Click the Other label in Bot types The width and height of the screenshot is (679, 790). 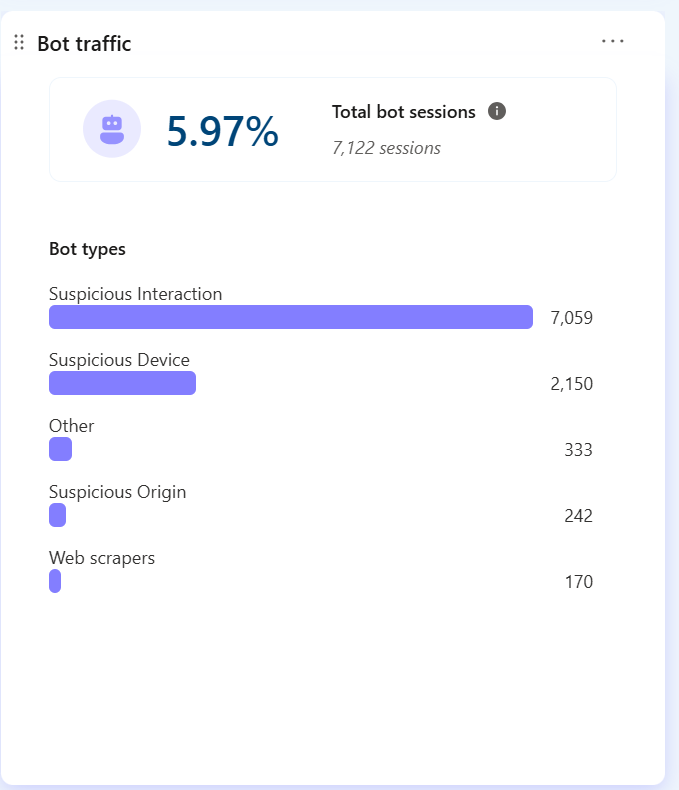72,426
